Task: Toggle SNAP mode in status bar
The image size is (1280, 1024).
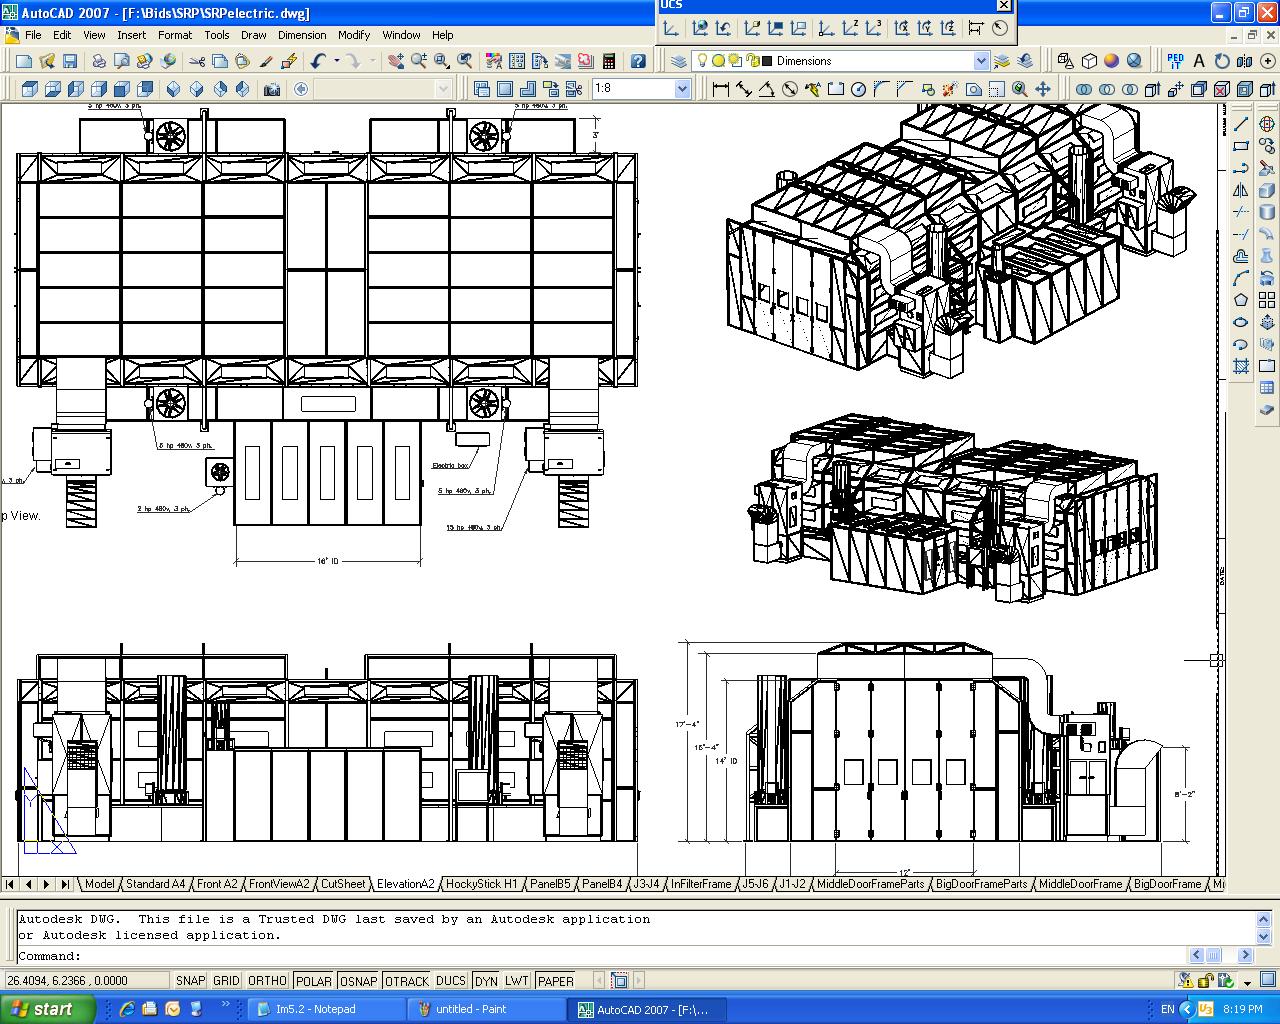Action: tap(190, 981)
